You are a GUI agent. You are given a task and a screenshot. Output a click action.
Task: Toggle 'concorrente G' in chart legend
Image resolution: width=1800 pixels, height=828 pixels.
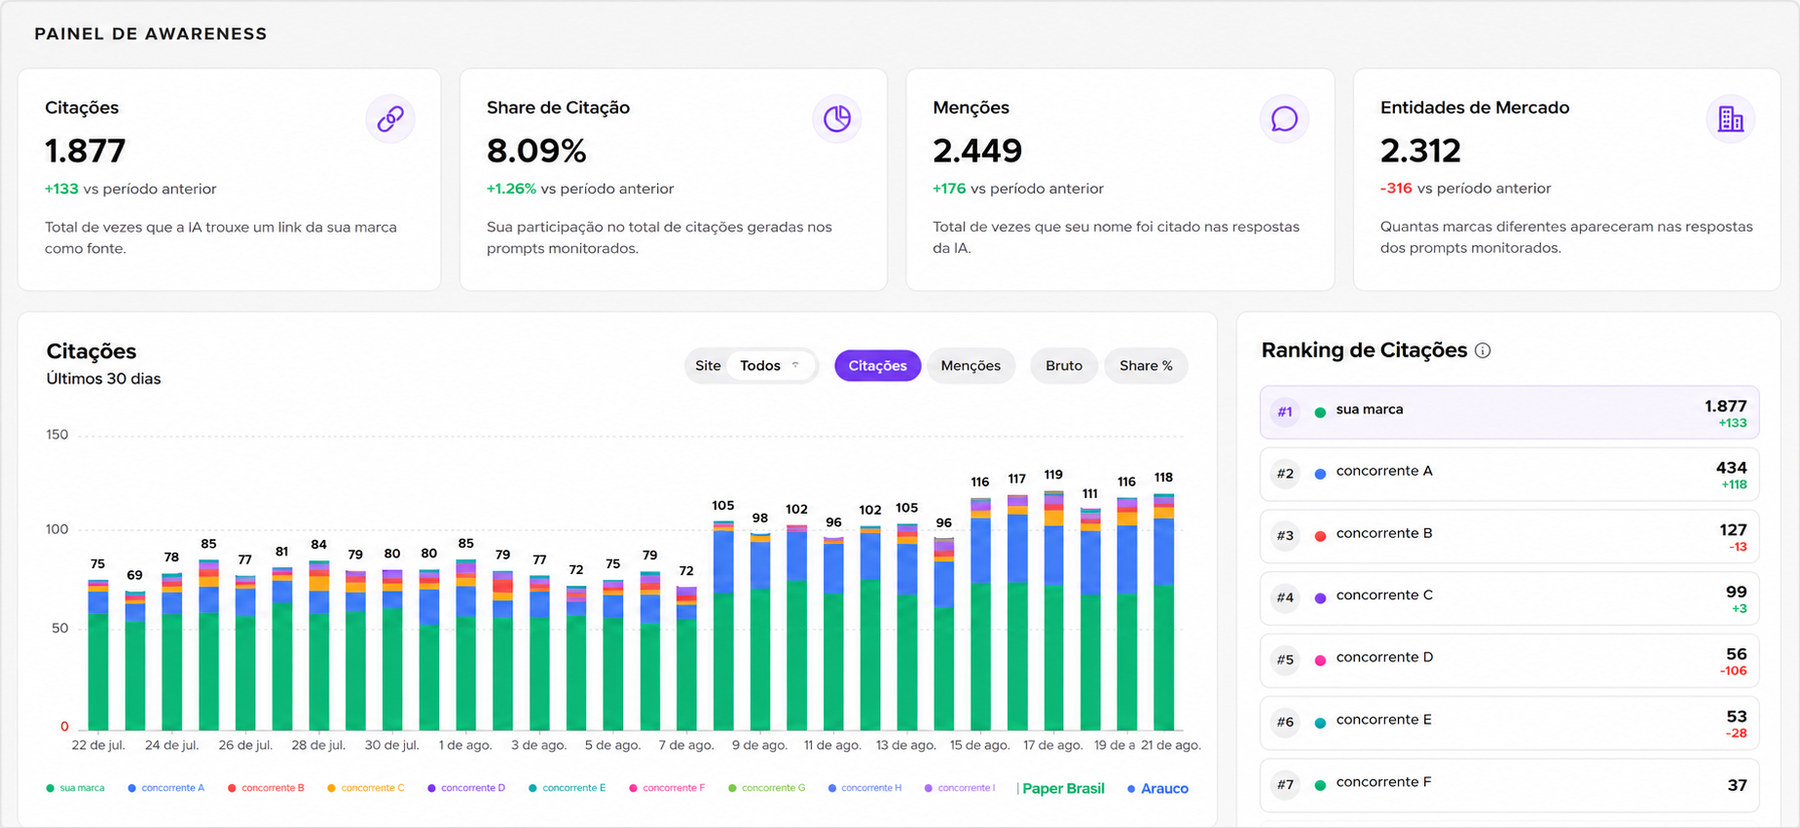[767, 788]
